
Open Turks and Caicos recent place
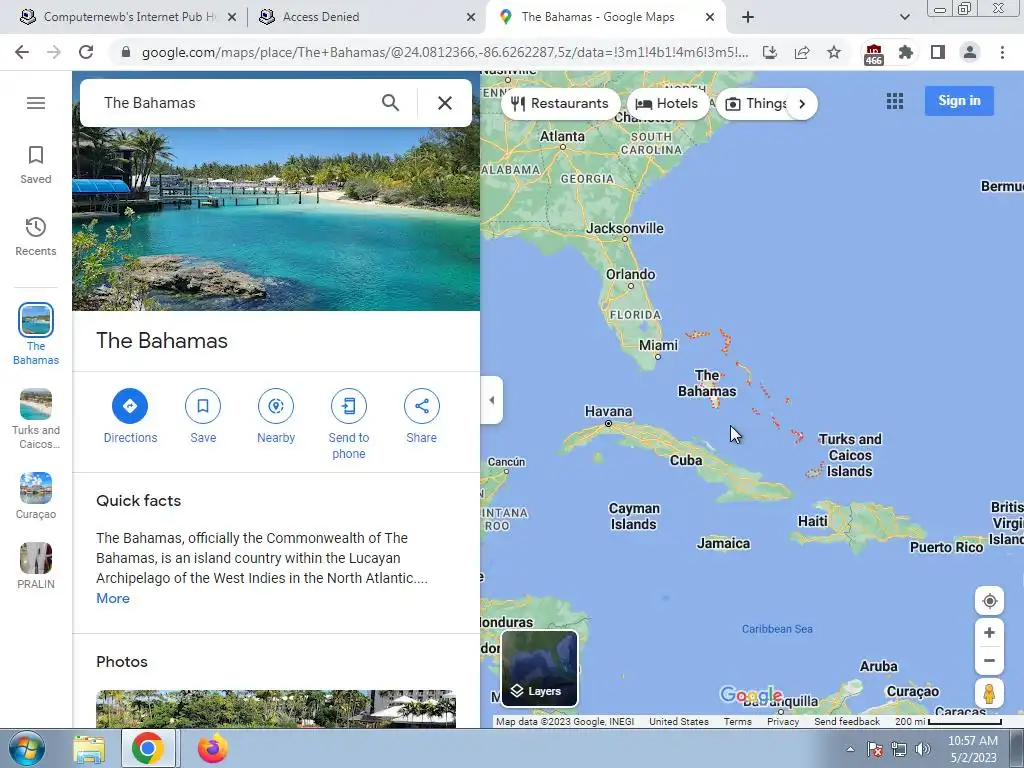coord(36,419)
